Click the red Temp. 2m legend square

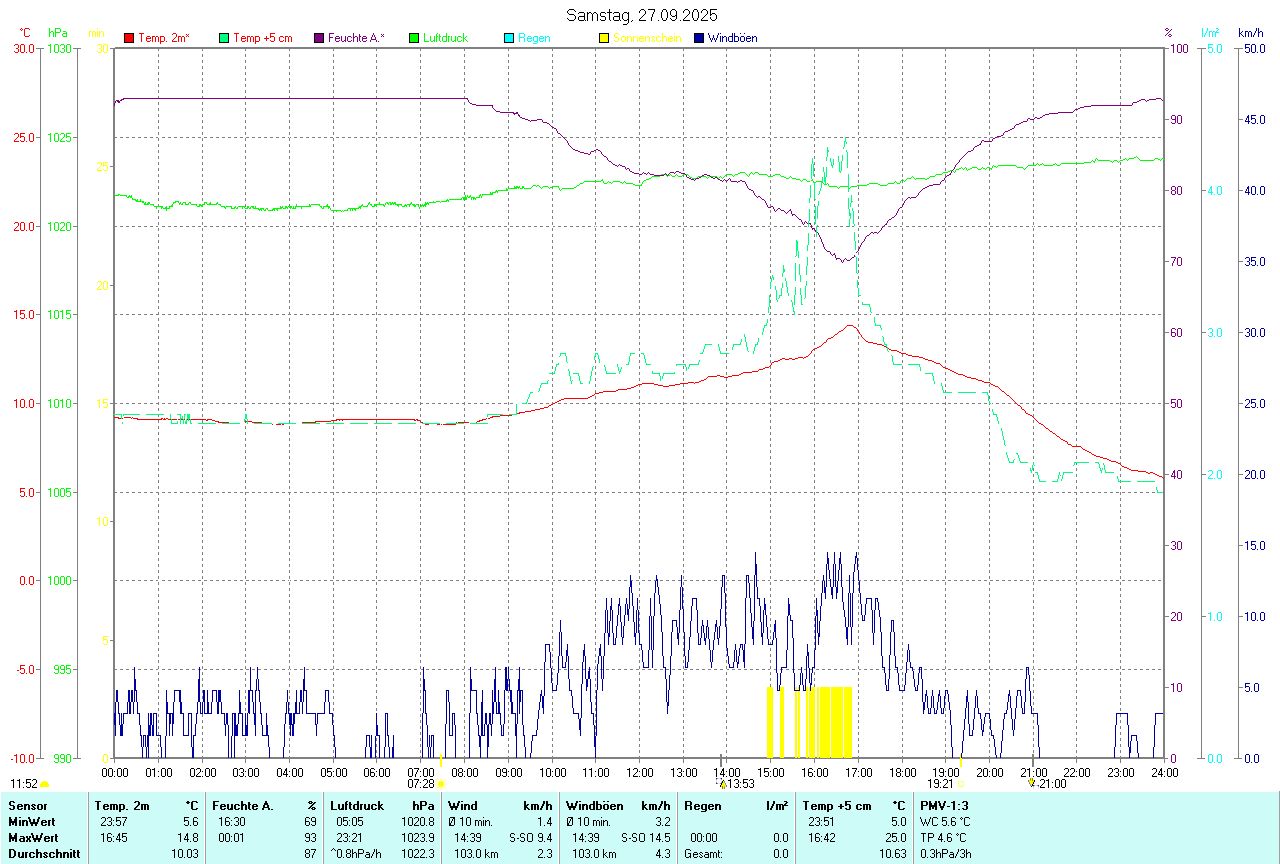tap(129, 38)
